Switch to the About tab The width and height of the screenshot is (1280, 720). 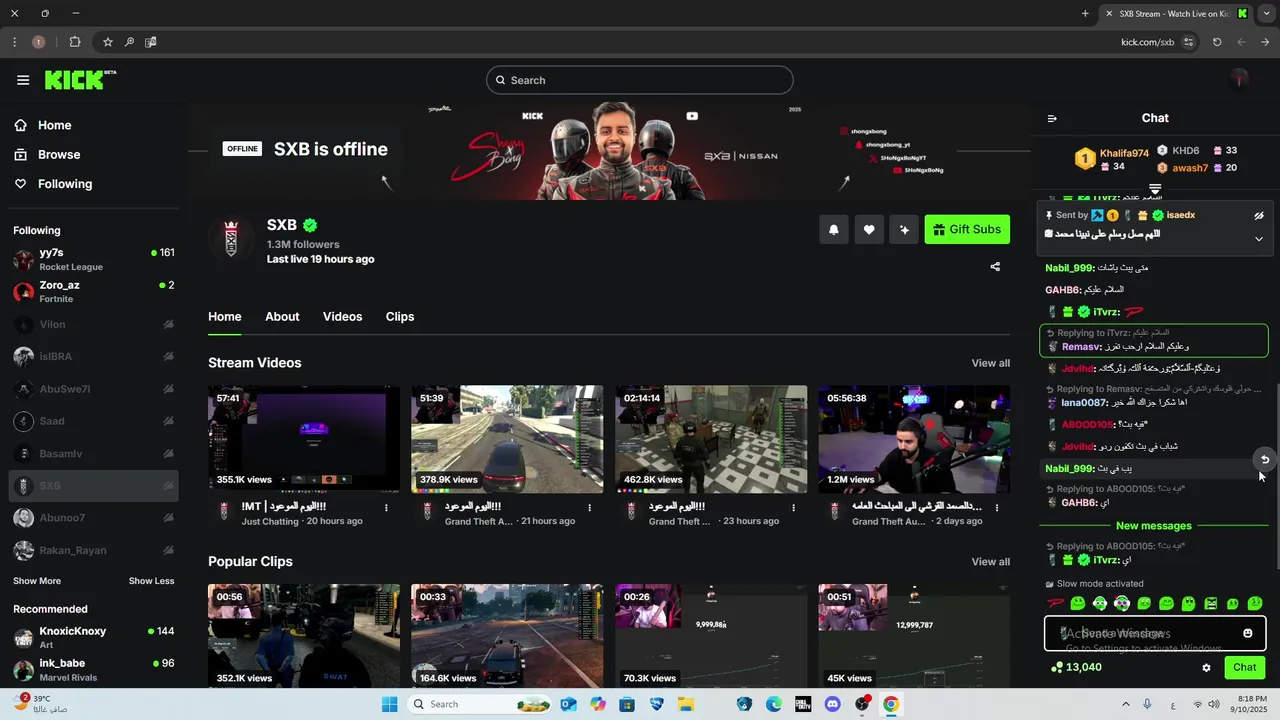[x=282, y=316]
